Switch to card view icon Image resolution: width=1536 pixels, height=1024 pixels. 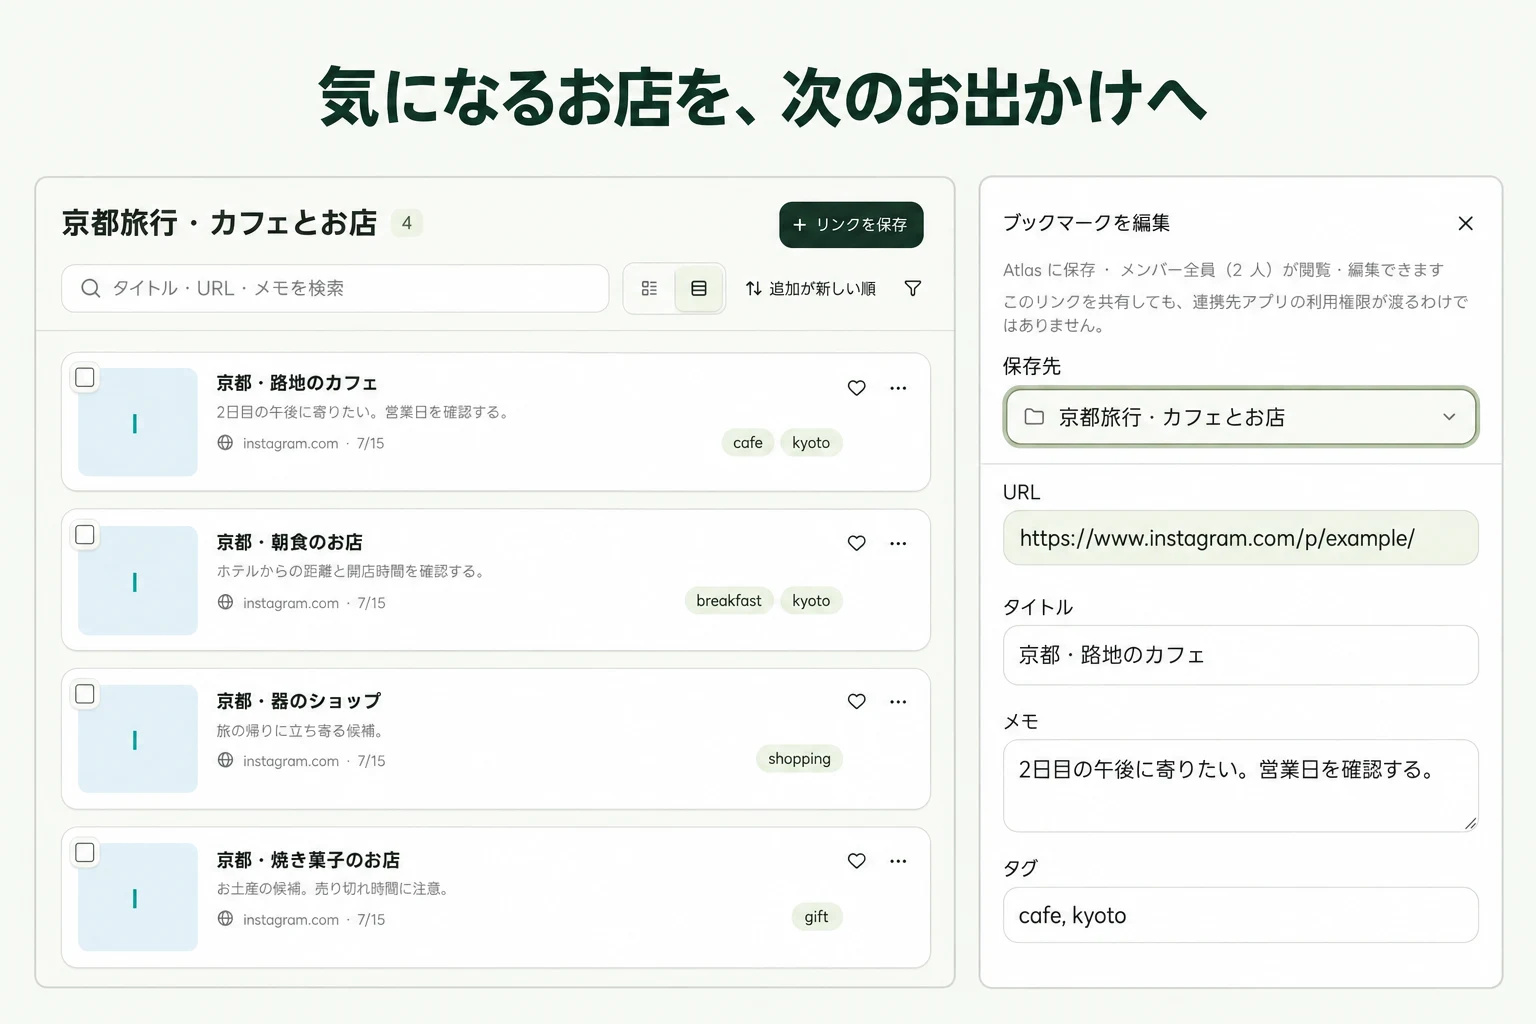[x=699, y=288]
